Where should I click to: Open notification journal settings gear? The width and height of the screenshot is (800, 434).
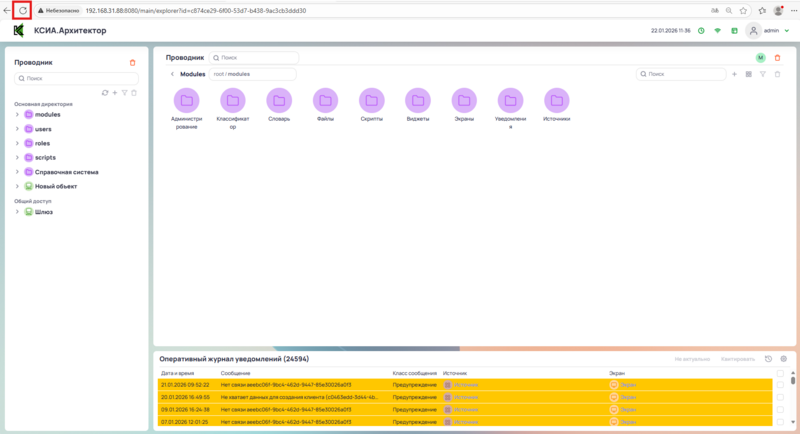click(784, 358)
